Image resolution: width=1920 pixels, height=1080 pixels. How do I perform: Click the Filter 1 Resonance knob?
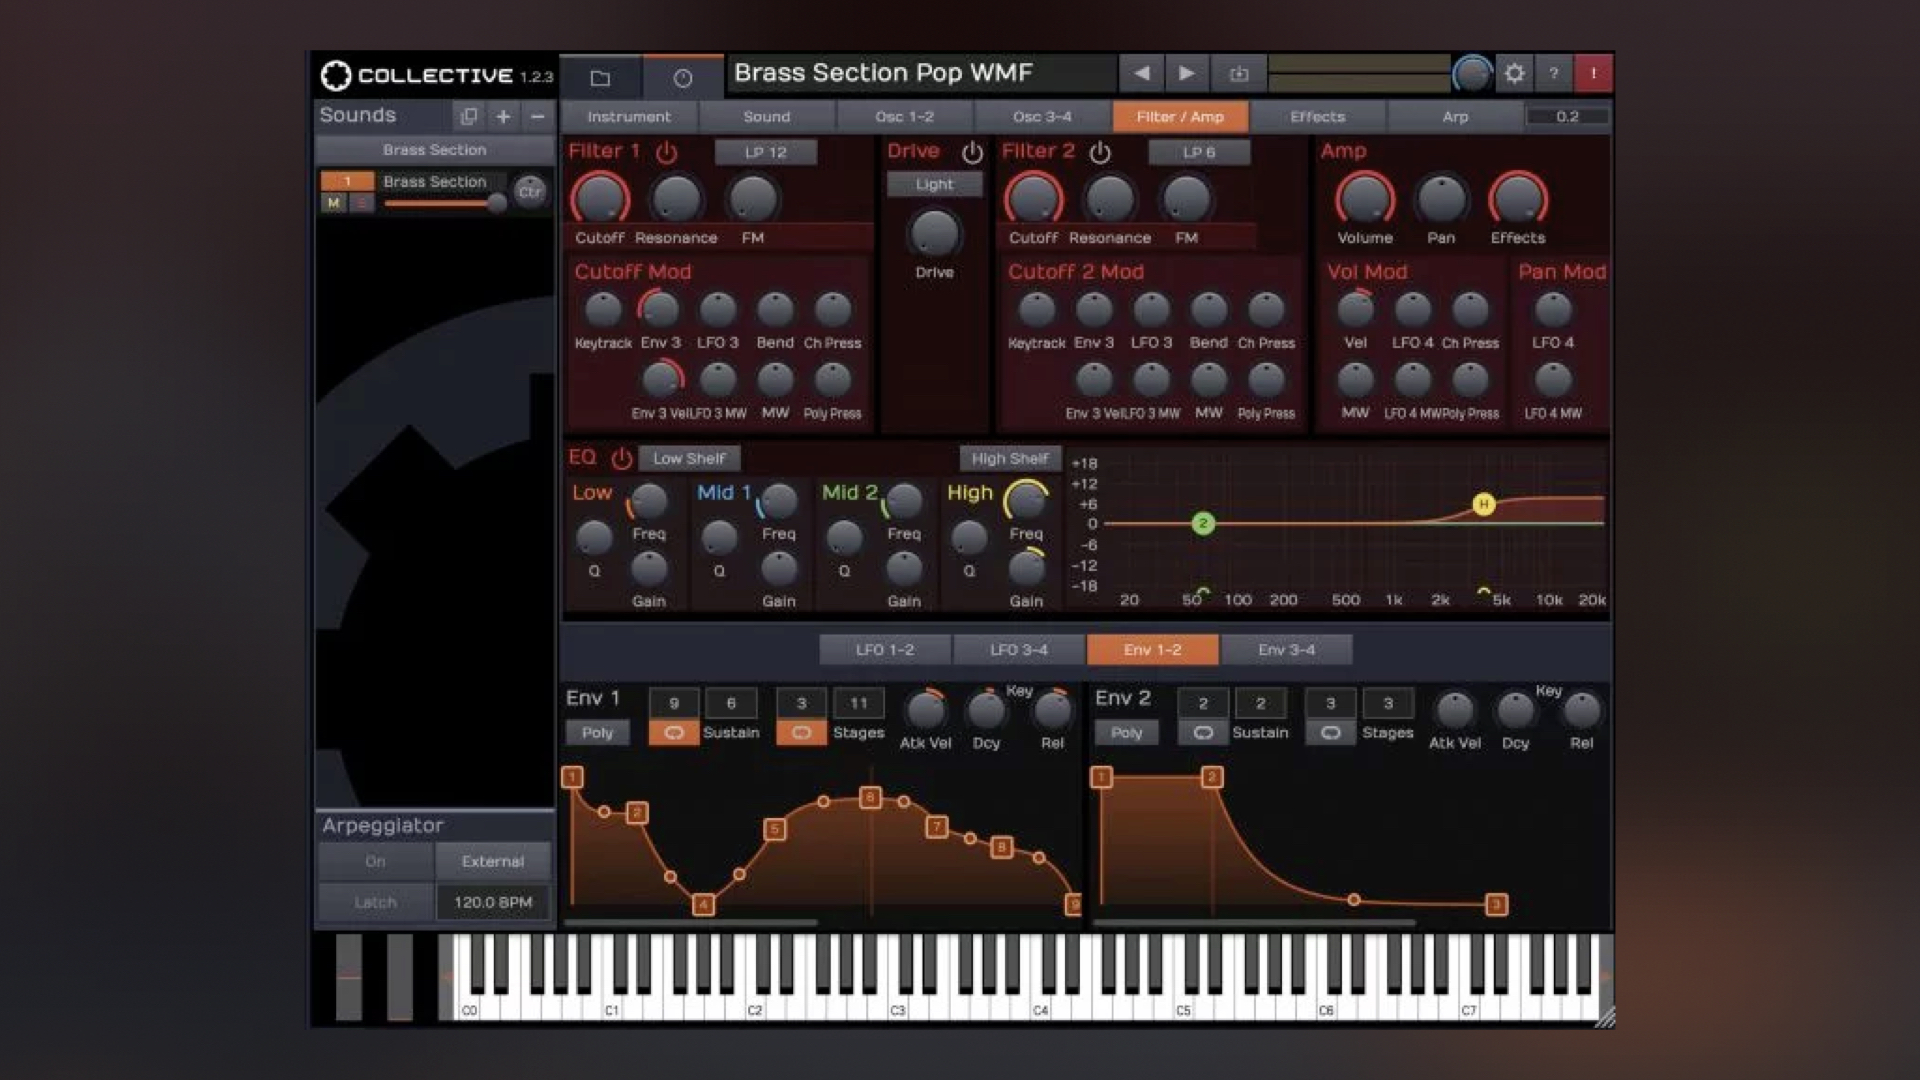pyautogui.click(x=676, y=199)
